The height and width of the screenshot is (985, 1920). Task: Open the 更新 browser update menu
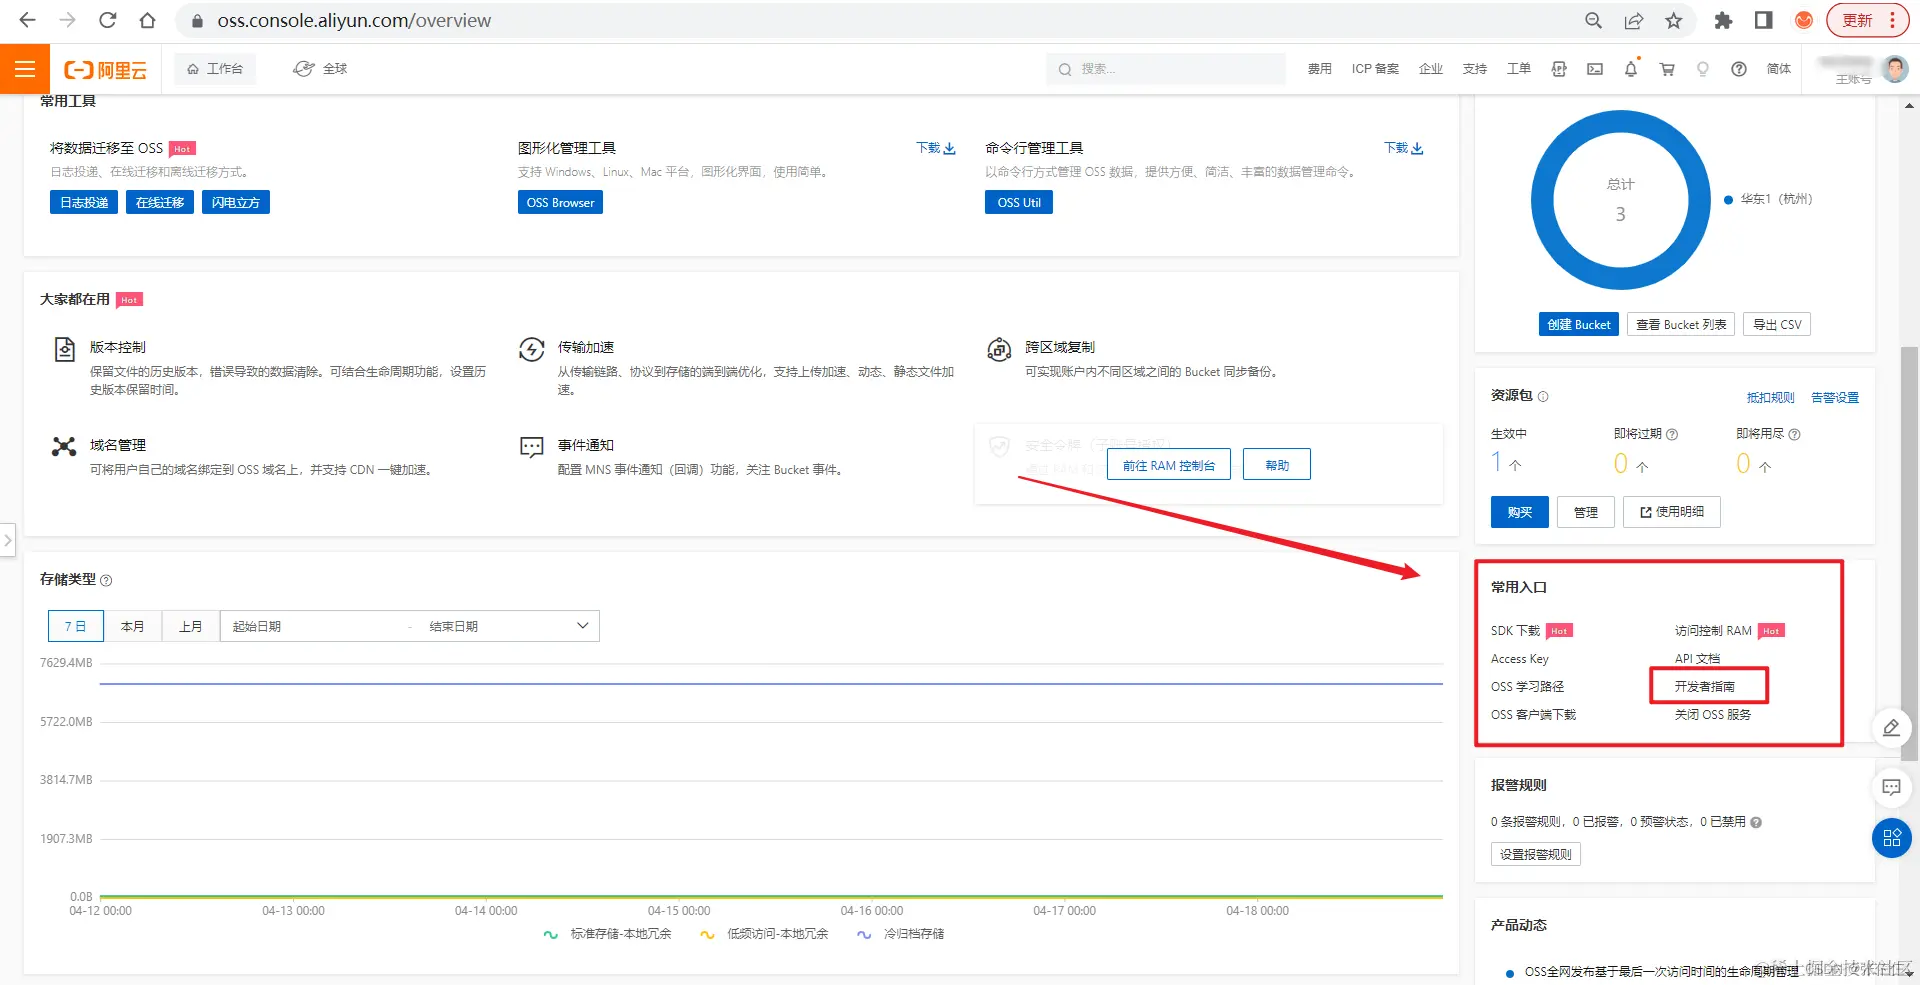(1868, 20)
